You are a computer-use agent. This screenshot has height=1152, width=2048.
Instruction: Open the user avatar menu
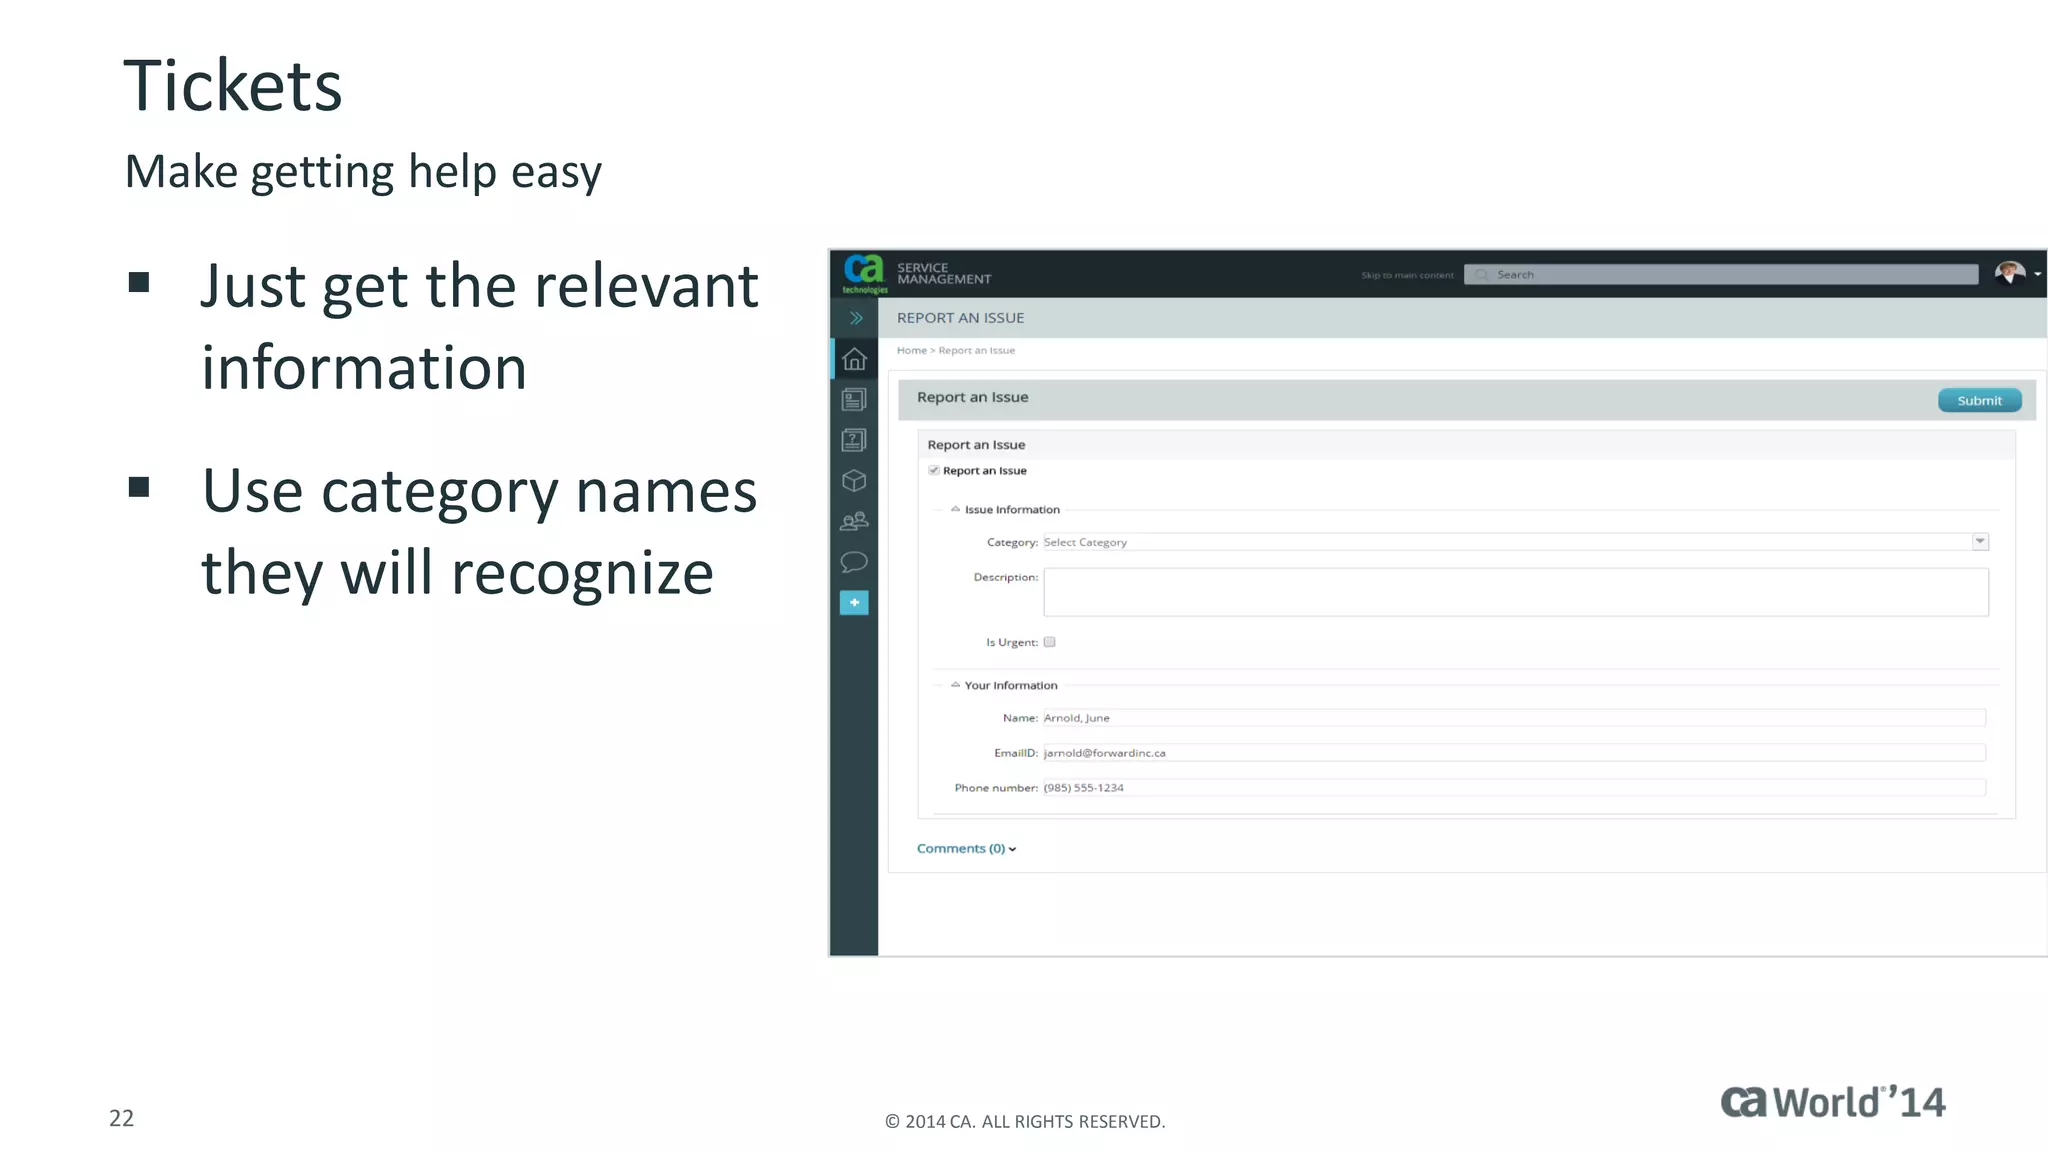coord(2012,273)
